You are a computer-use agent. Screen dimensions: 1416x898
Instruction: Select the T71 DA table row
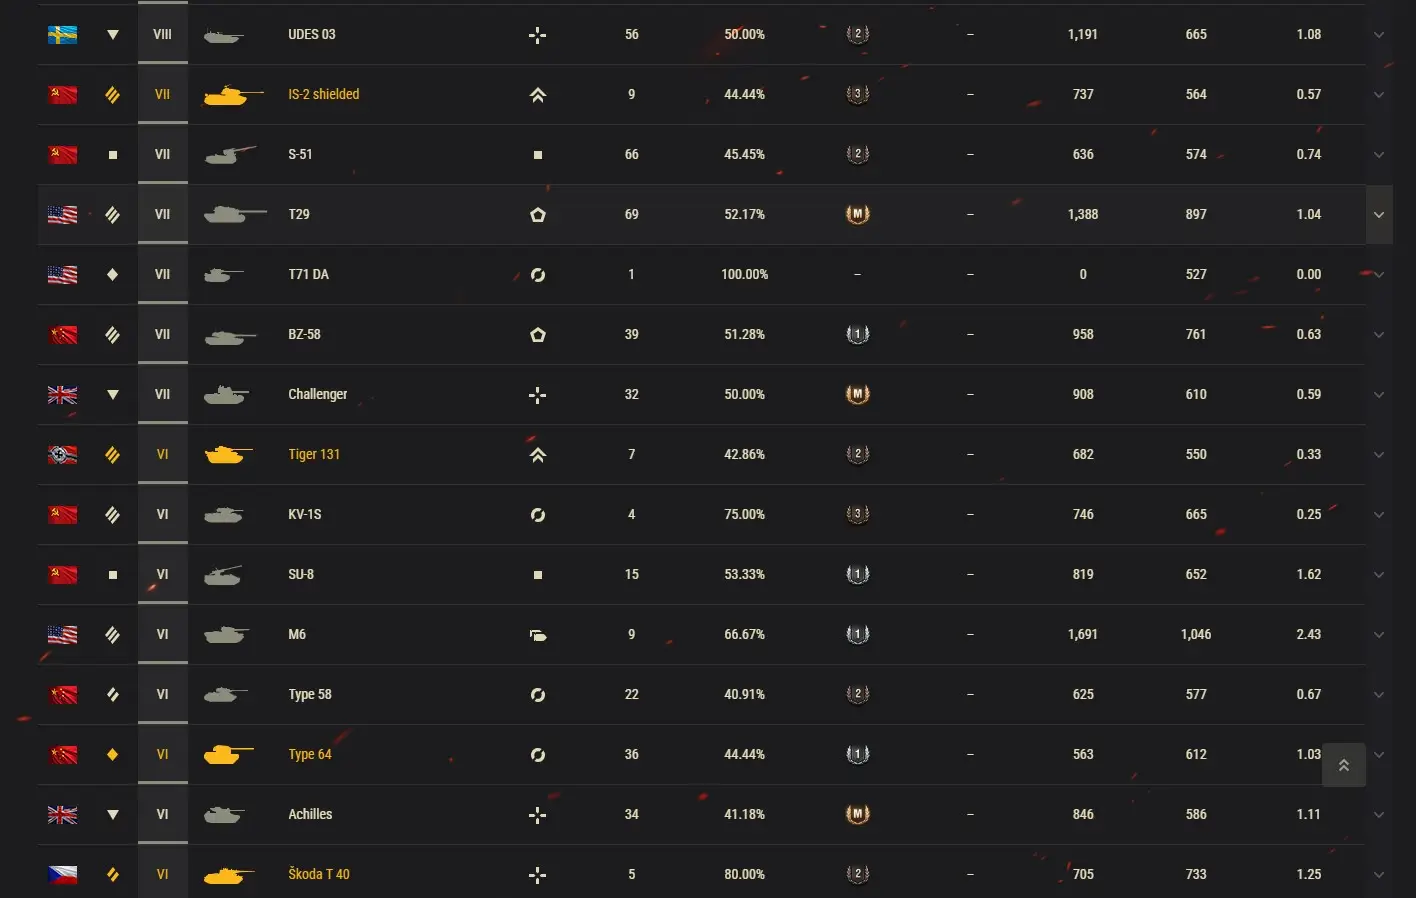pyautogui.click(x=700, y=274)
